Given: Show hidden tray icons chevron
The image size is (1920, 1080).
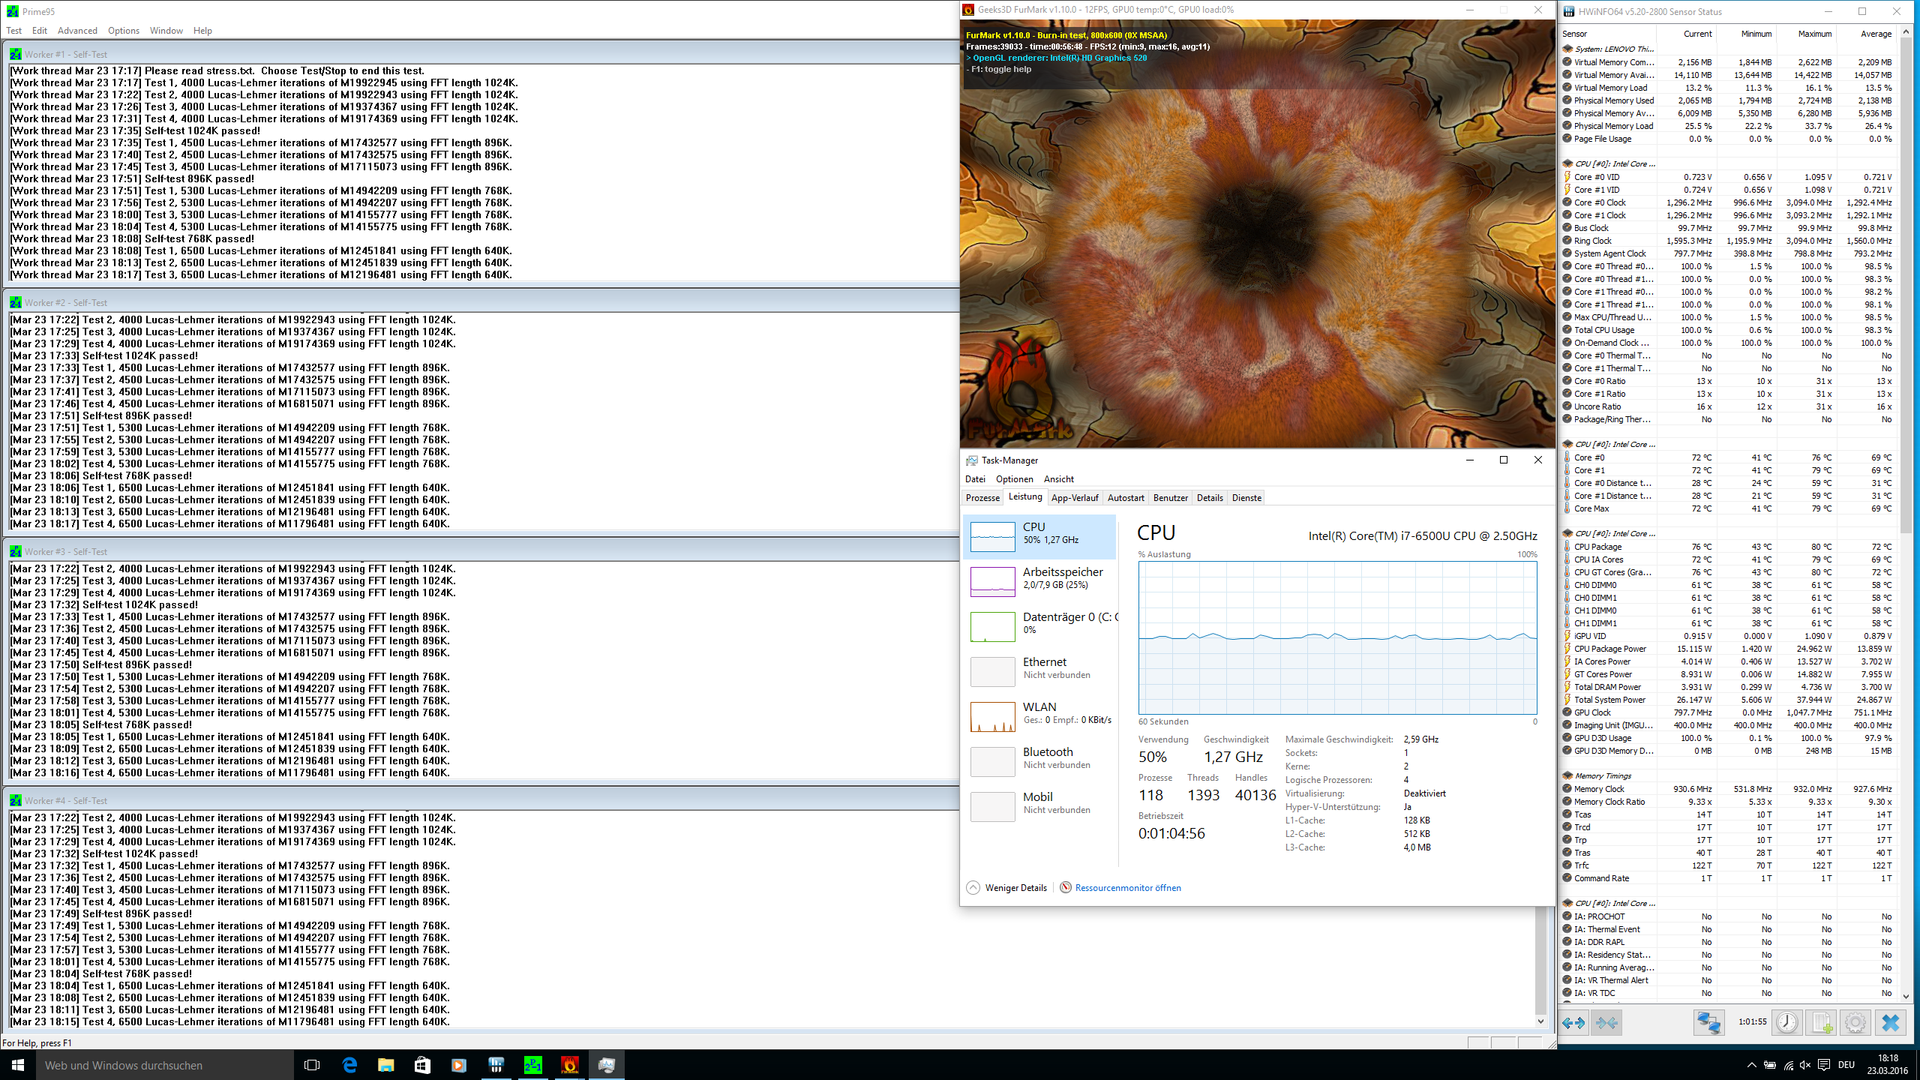Looking at the screenshot, I should click(1751, 1065).
